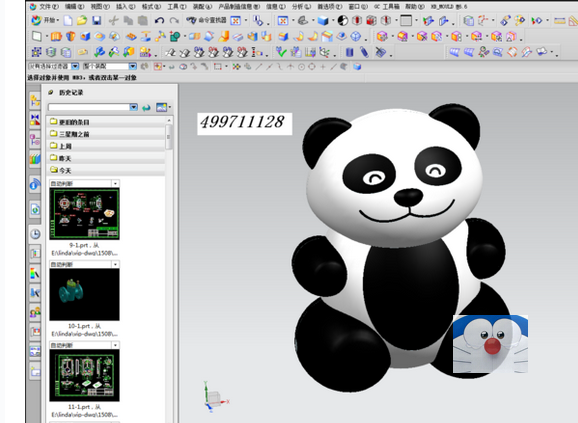Click the blue dotted-square icon starting third toolbar
This screenshot has height=423, width=578.
pos(36,52)
